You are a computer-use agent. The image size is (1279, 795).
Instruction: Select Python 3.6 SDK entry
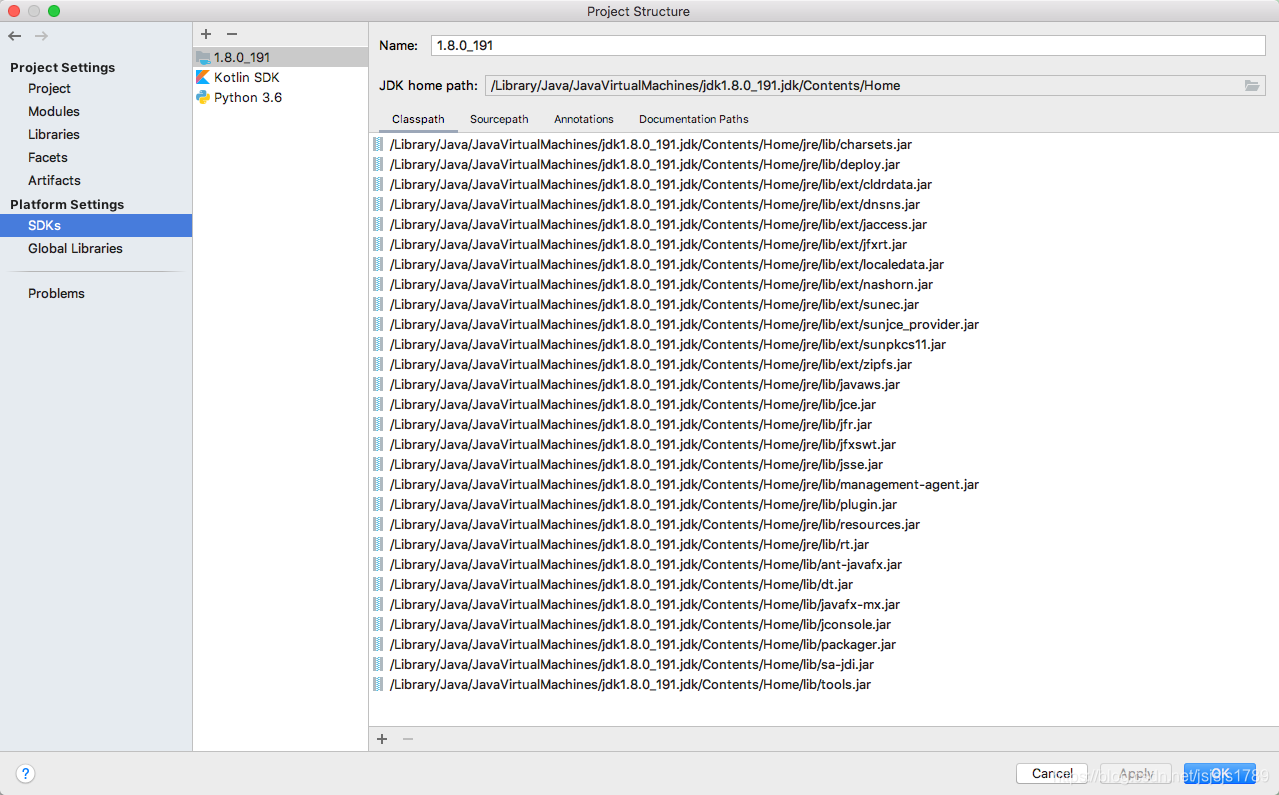click(280, 97)
